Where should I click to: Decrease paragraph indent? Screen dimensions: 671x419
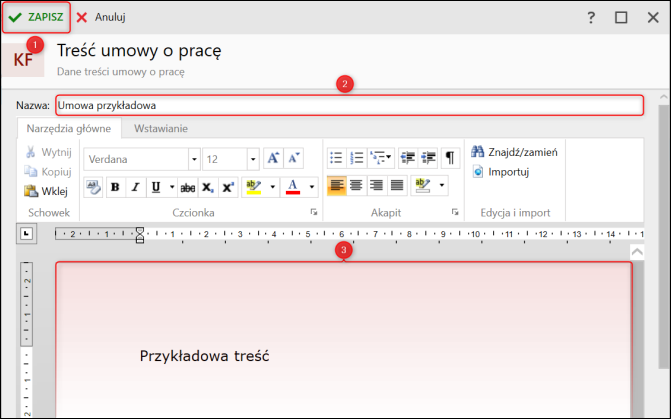pyautogui.click(x=408, y=158)
